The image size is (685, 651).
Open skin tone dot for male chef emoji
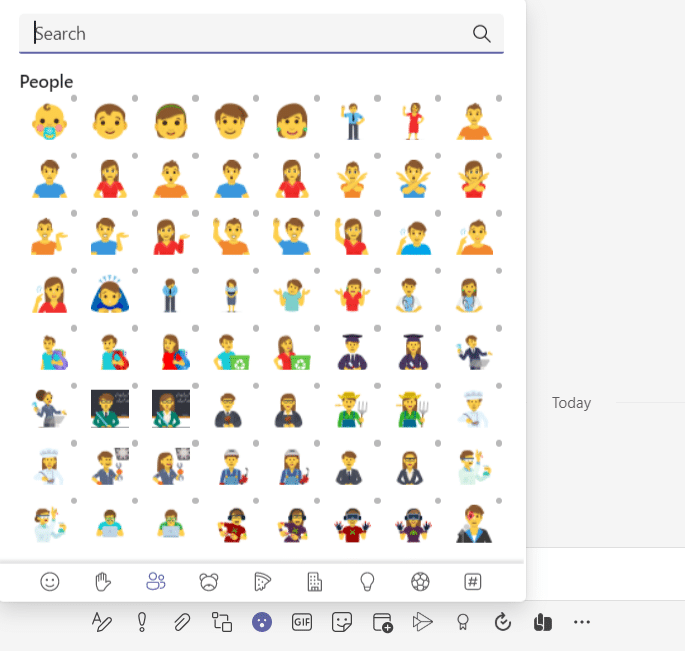pos(499,386)
